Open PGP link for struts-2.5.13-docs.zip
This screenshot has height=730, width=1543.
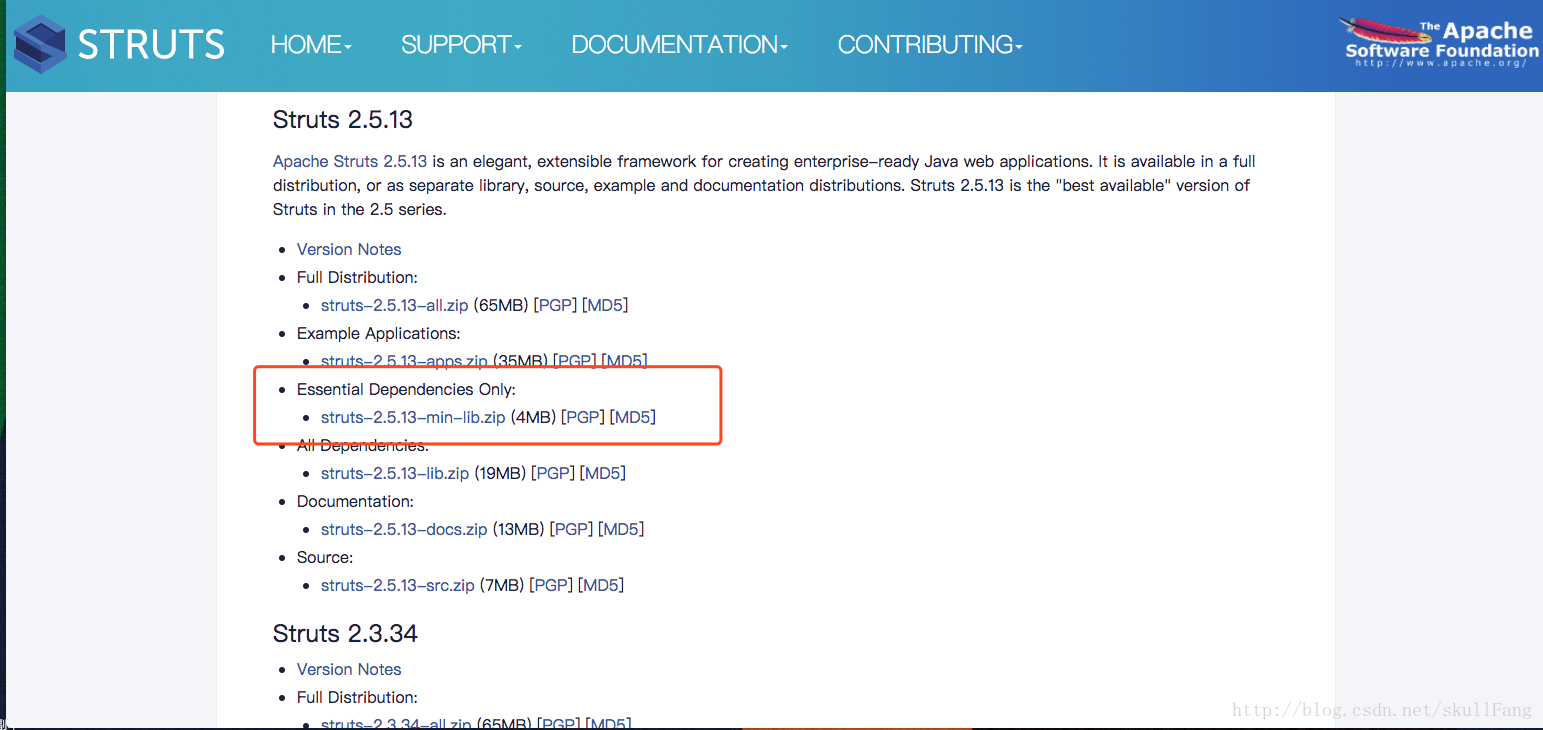point(572,529)
